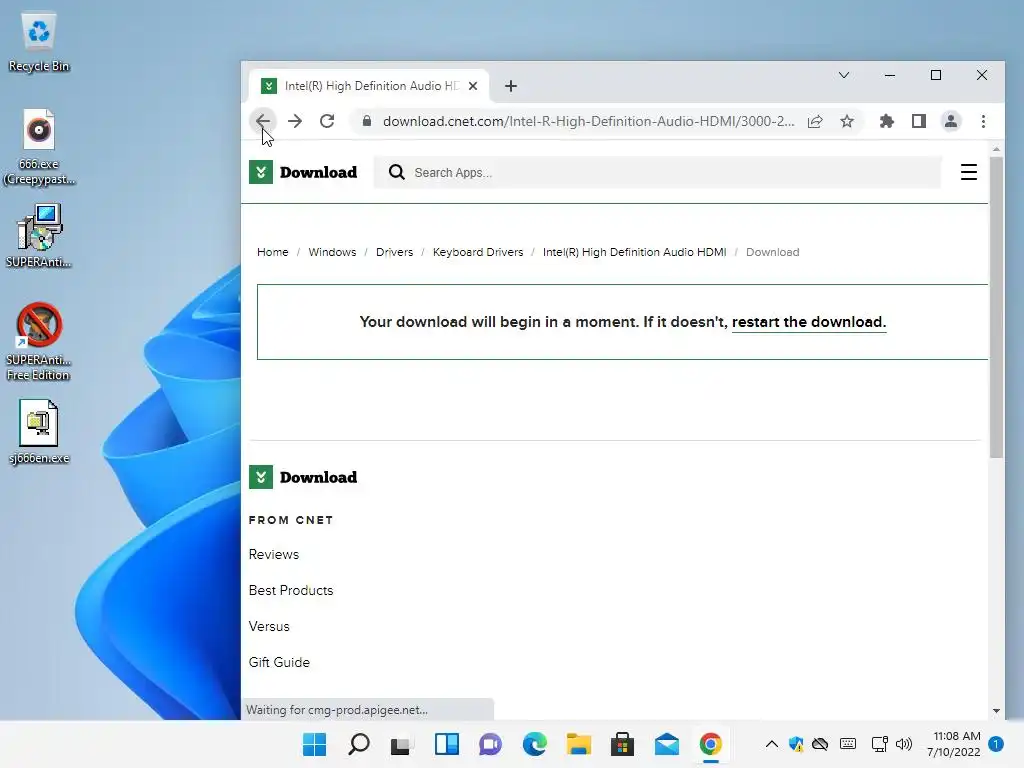The image size is (1024, 768).
Task: Open the Drivers breadcrumb link
Action: 394,252
